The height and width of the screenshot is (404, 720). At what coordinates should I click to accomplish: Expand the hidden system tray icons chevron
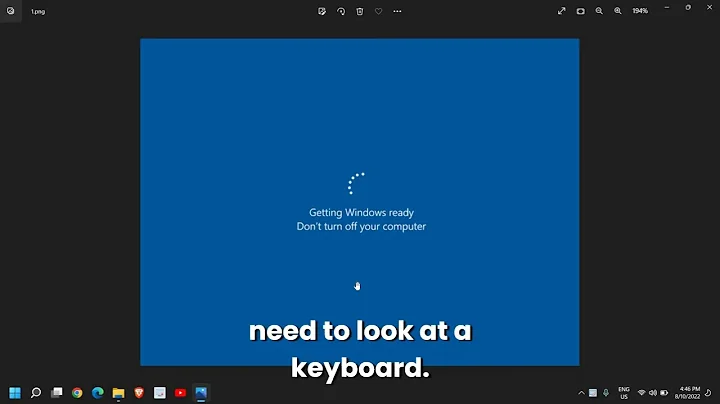581,393
